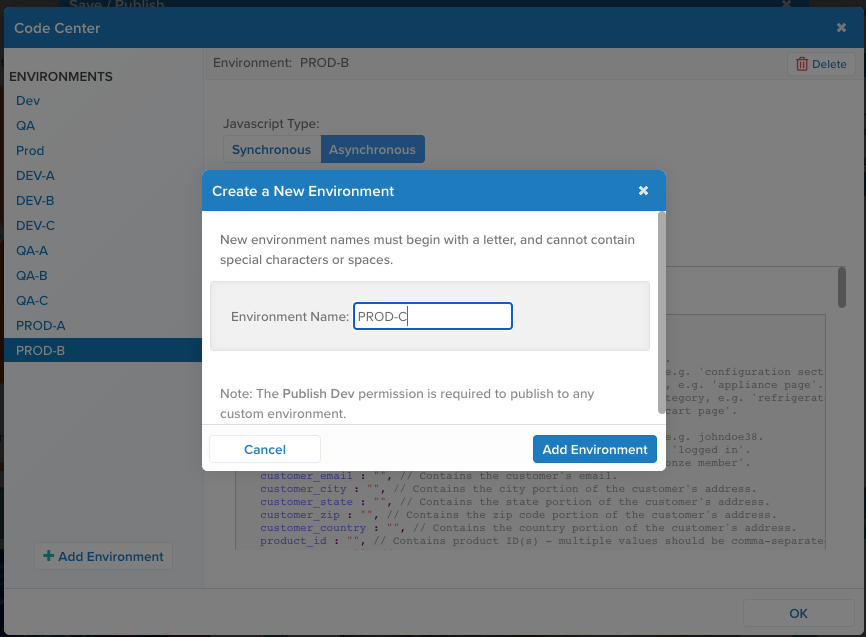Image resolution: width=866 pixels, height=637 pixels.
Task: Close the Code Center window
Action: tap(841, 28)
